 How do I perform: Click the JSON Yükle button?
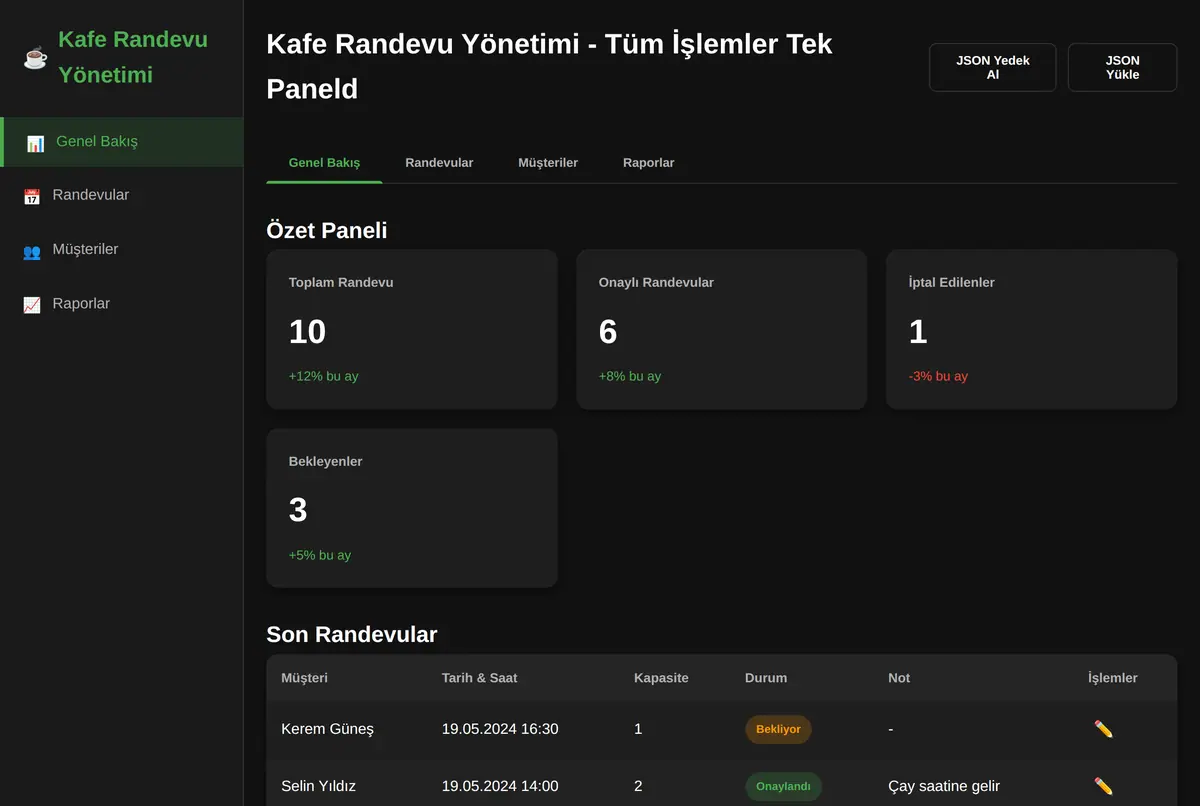click(x=1122, y=67)
